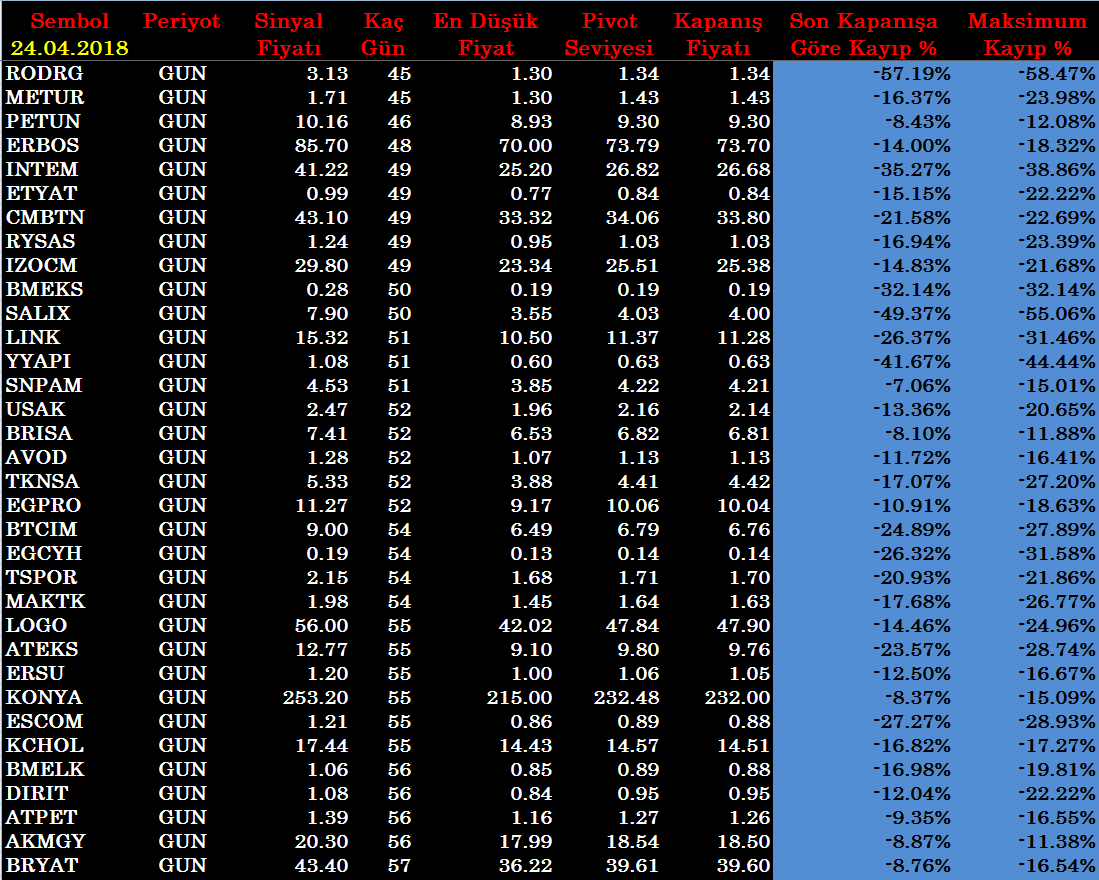
Task: Click ERBOS signal price 85.70
Action: (x=322, y=146)
